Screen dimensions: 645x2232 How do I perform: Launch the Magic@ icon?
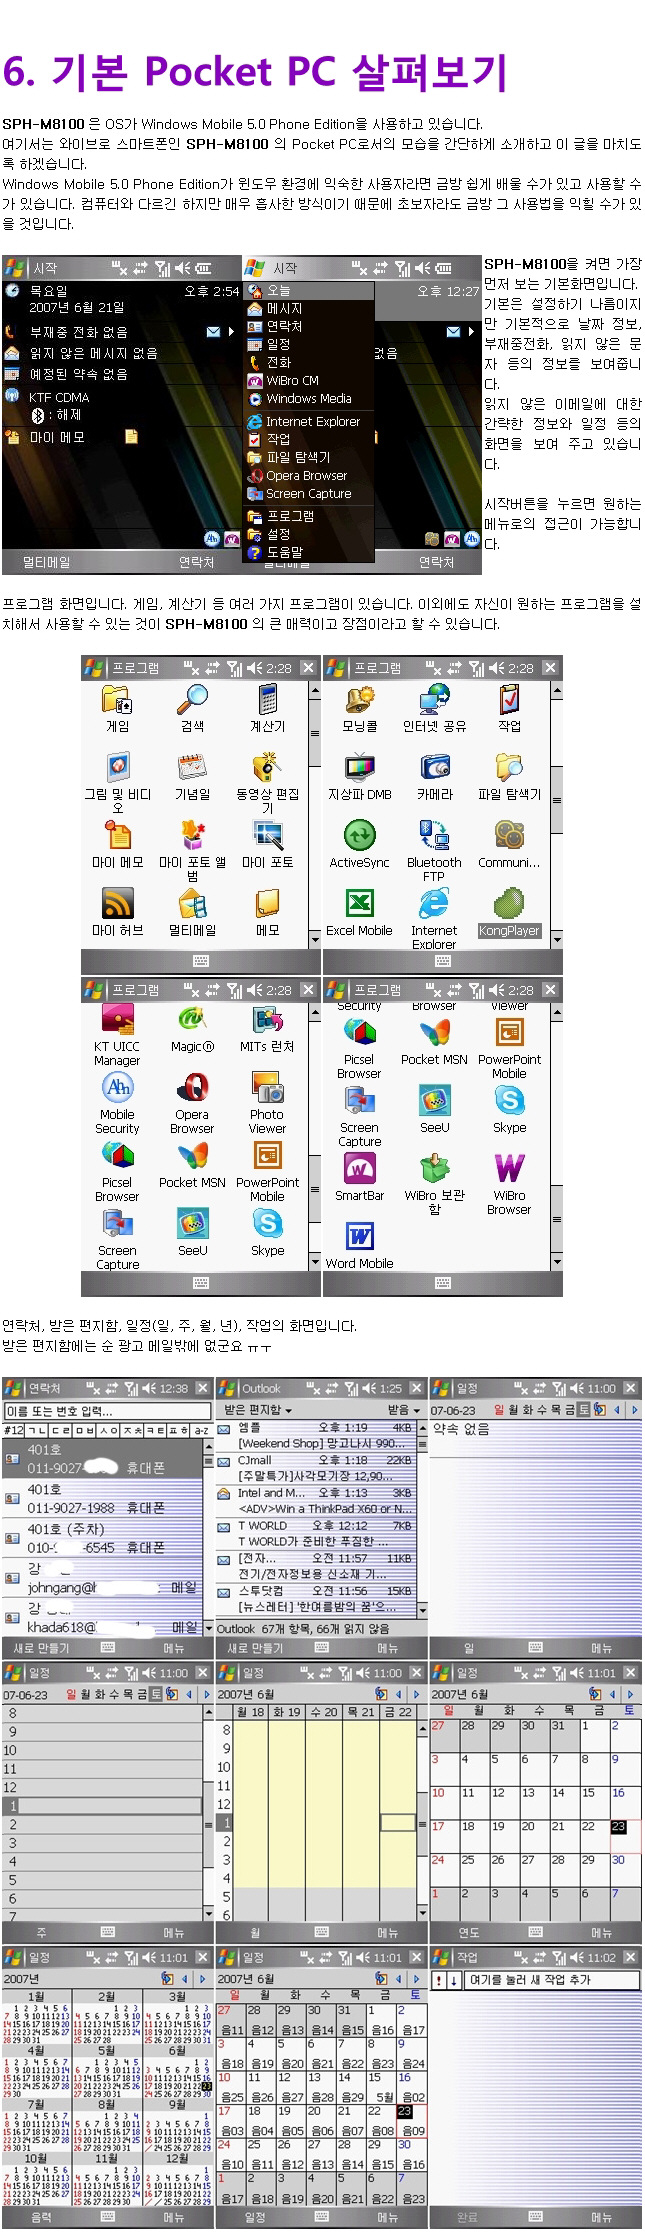pyautogui.click(x=192, y=1020)
